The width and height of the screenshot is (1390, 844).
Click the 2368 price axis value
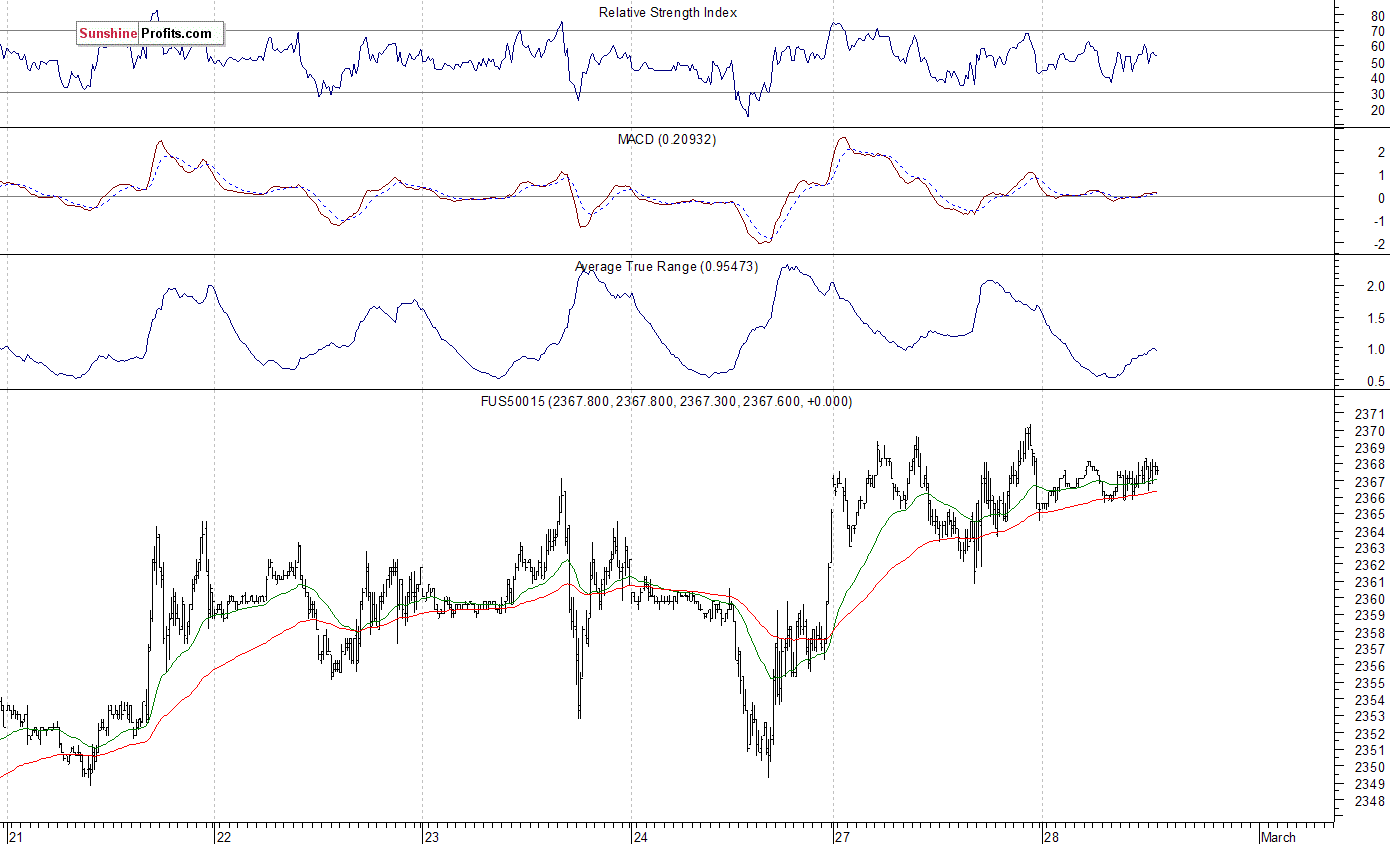coord(1369,464)
